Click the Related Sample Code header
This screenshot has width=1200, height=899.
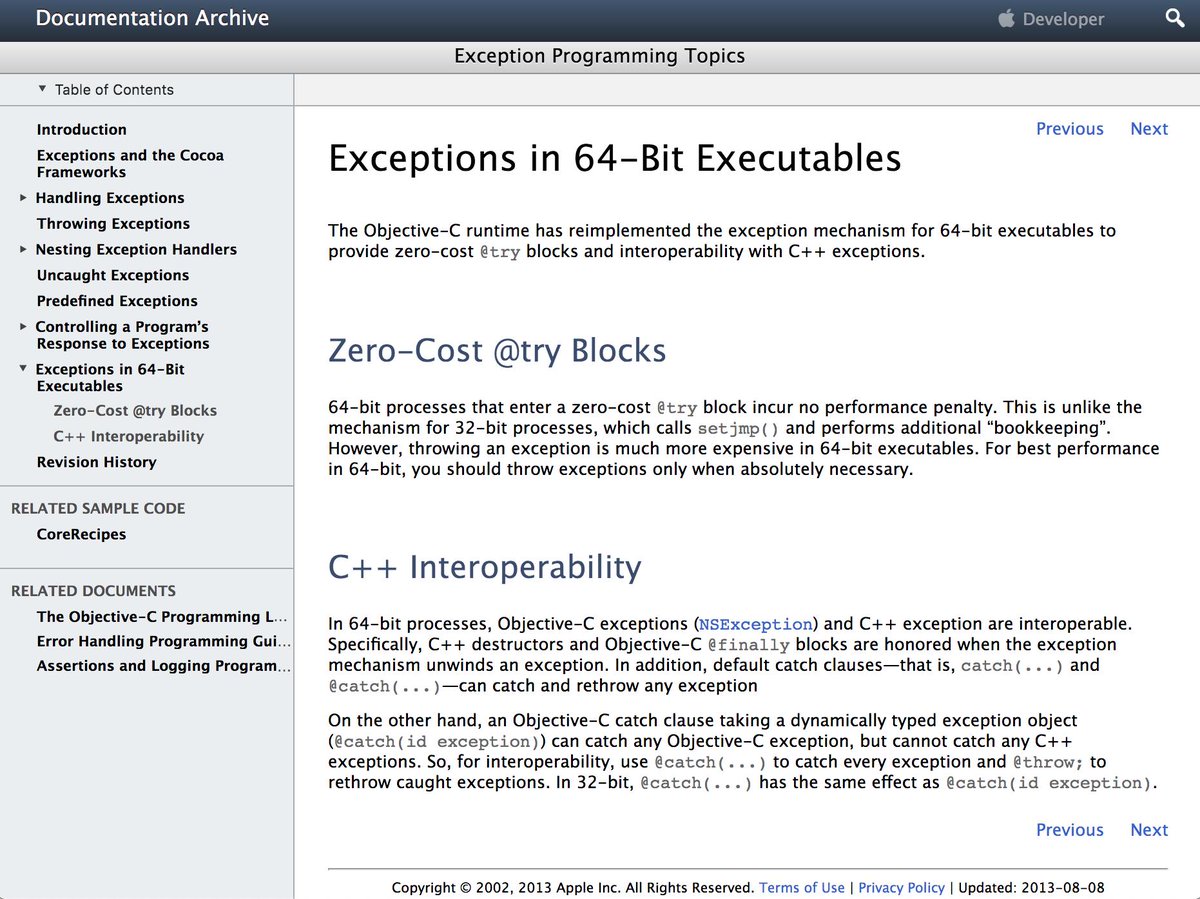click(98, 509)
